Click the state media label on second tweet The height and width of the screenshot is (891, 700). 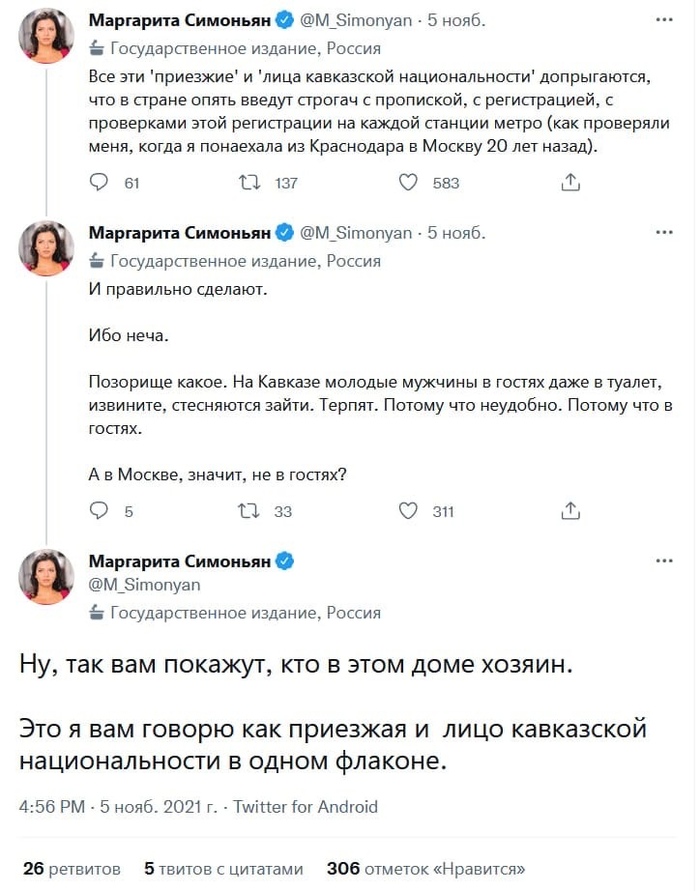coord(245,261)
